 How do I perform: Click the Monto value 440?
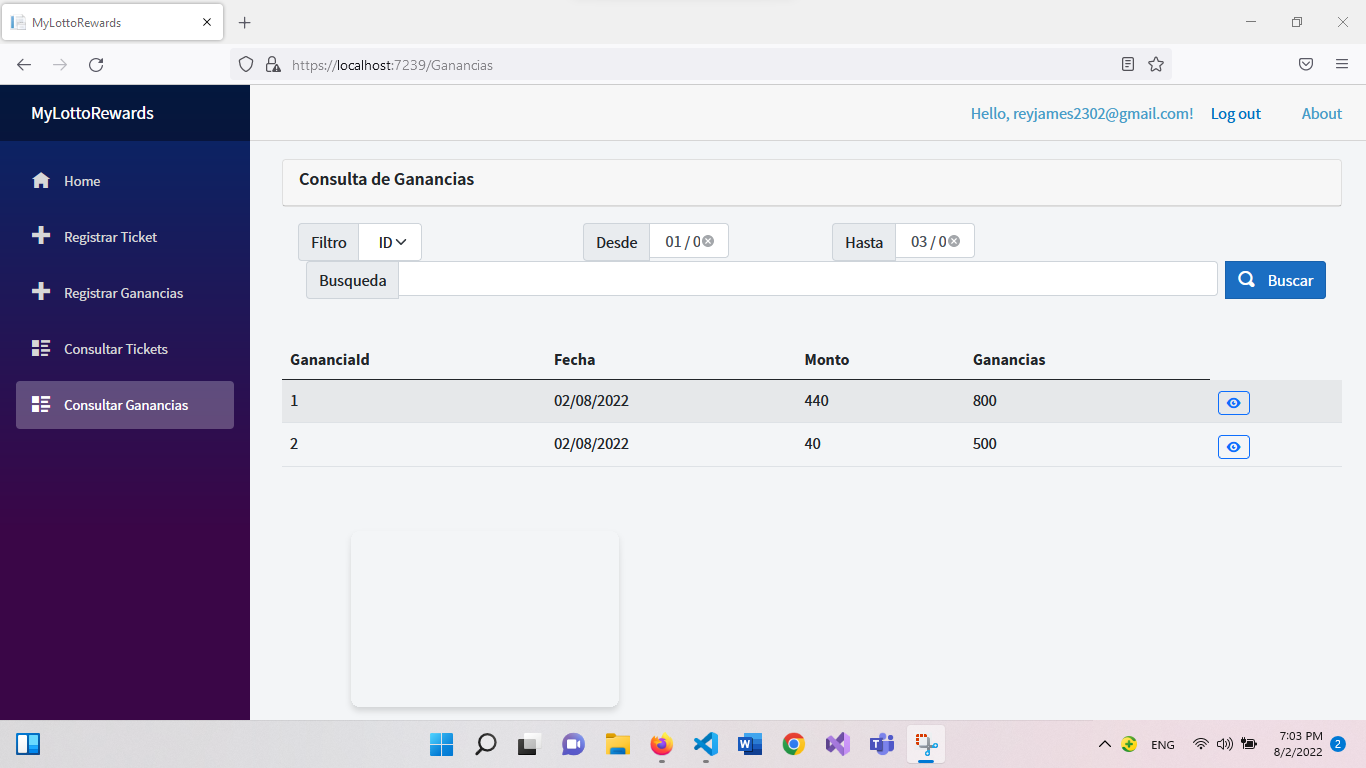click(817, 401)
